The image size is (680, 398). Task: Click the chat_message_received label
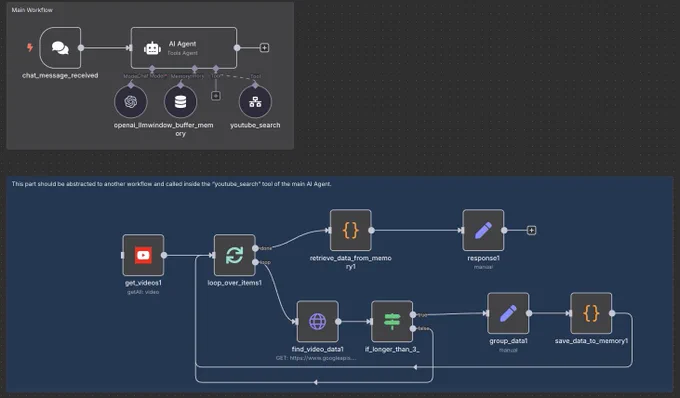60,75
